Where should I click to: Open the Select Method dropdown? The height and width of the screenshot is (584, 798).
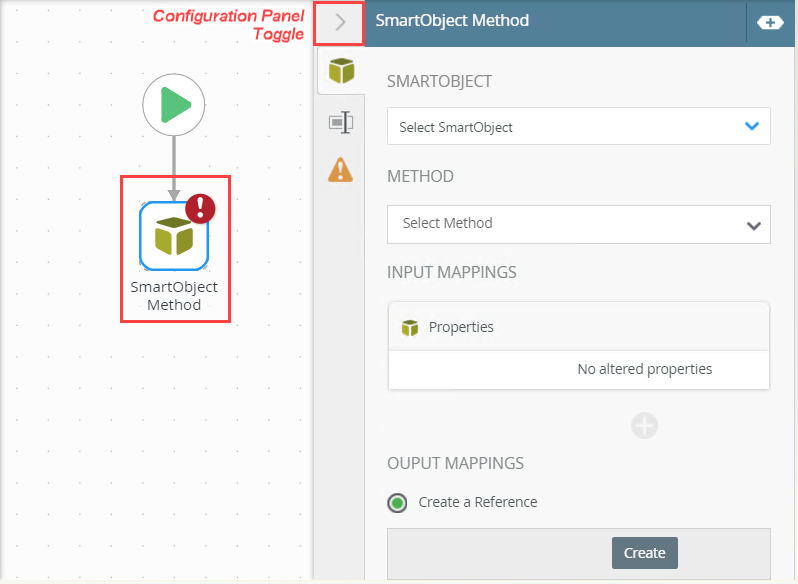click(579, 224)
